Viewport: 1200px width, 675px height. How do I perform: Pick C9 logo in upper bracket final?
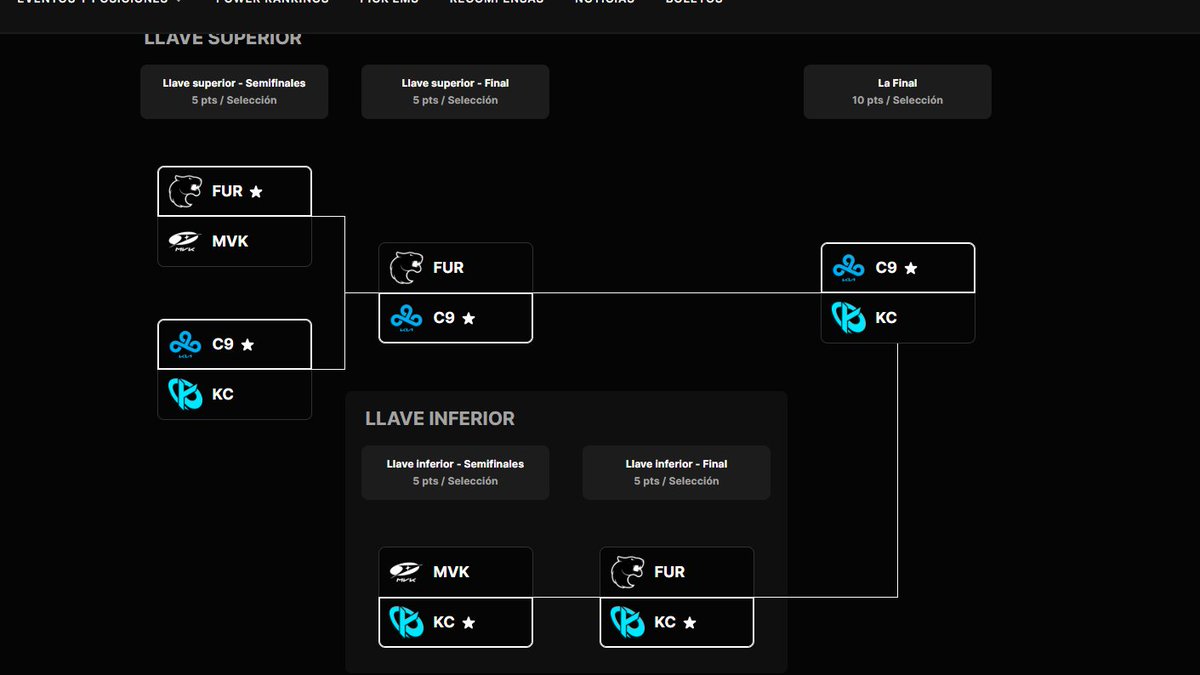(406, 319)
